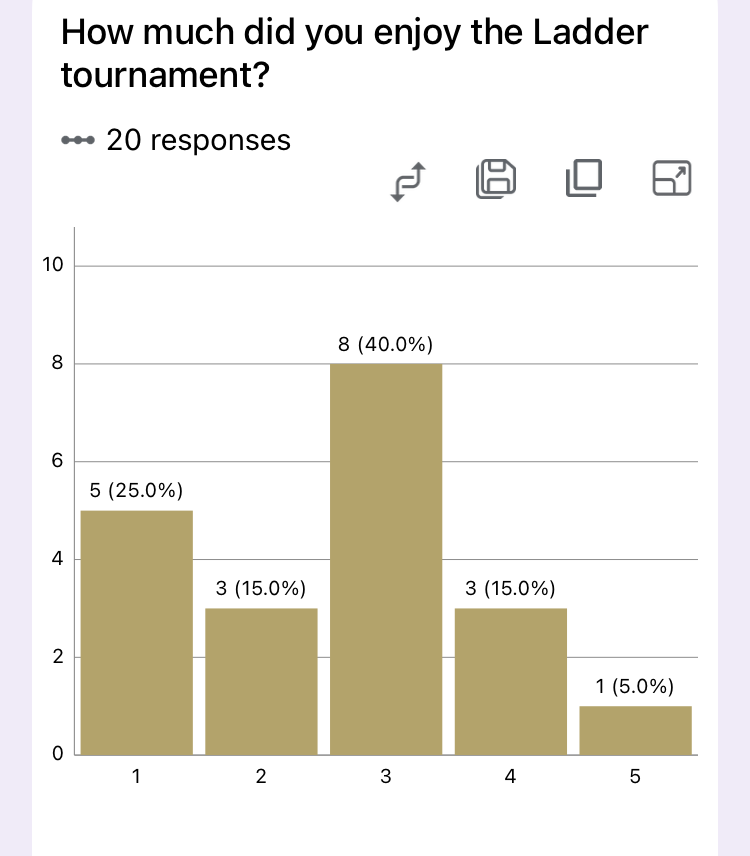Click the save chart icon
The width and height of the screenshot is (750, 856).
496,179
